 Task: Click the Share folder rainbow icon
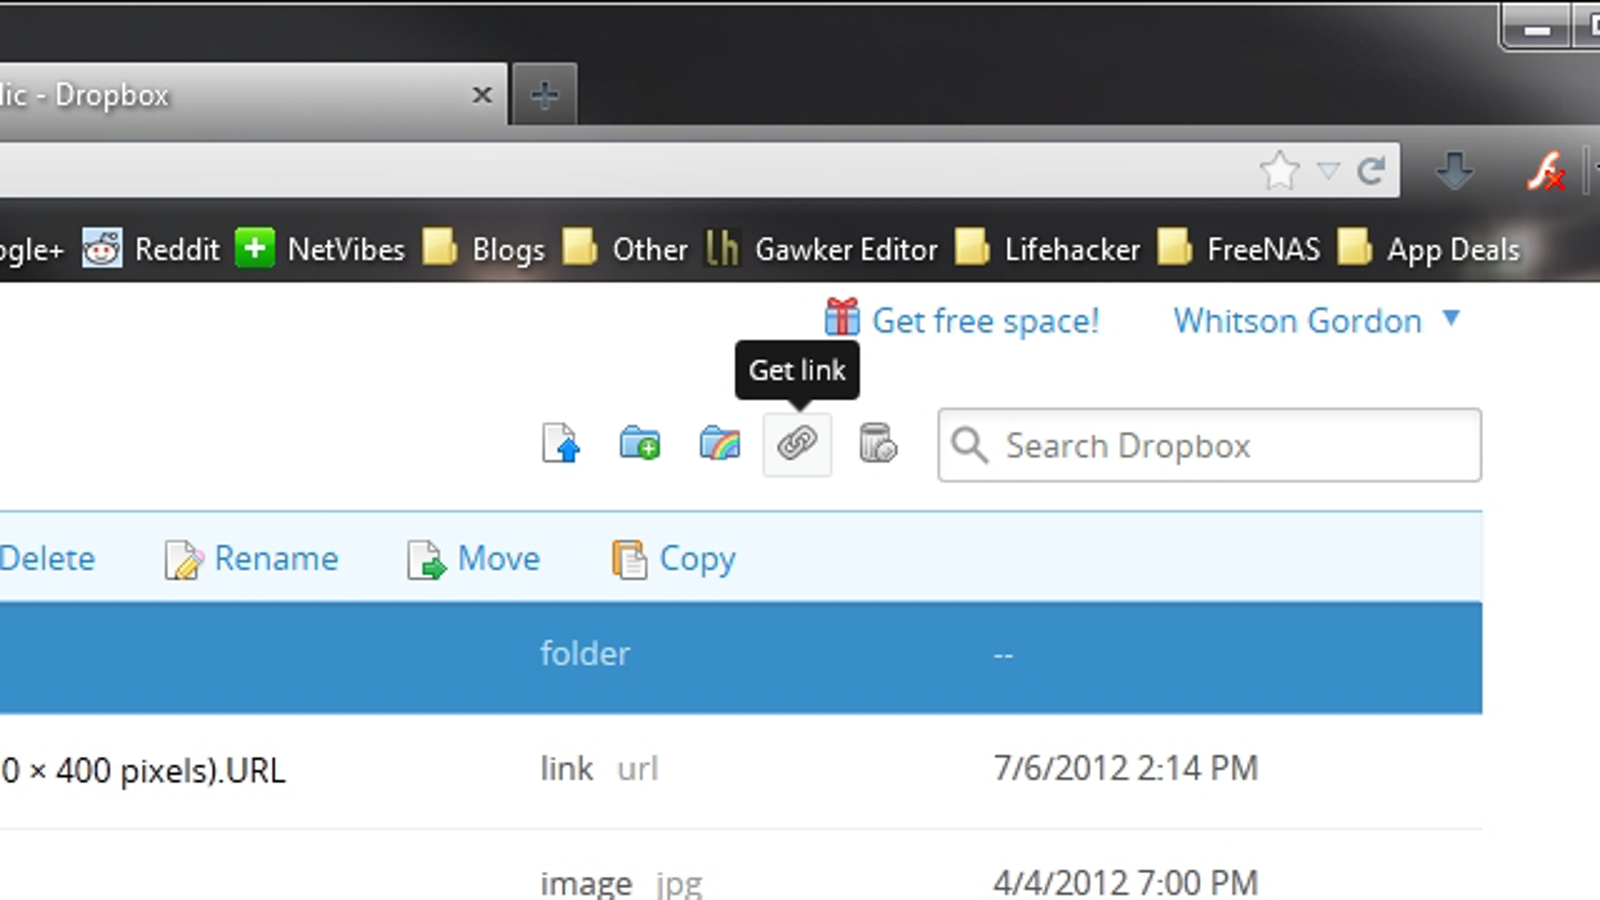coord(719,443)
